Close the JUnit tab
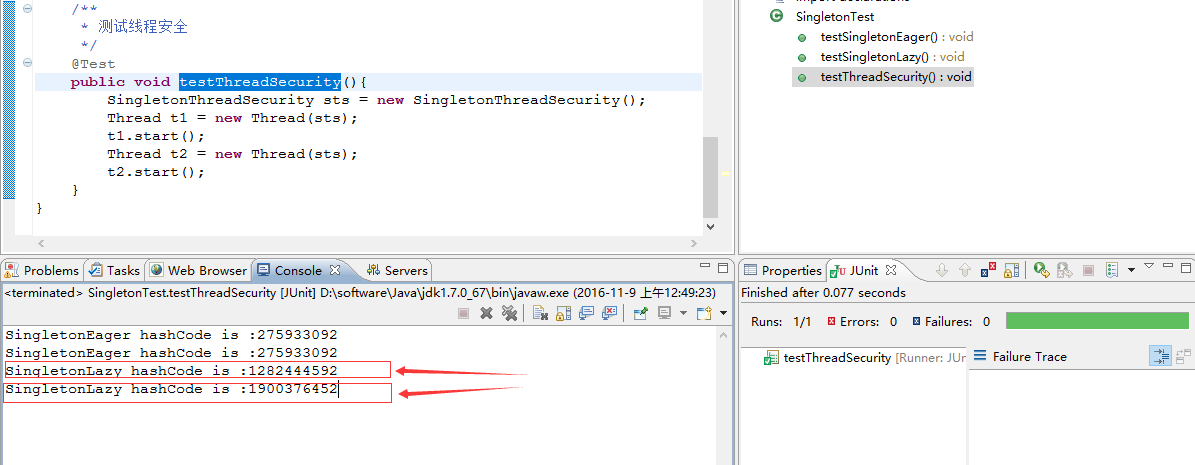1195x465 pixels. point(891,270)
